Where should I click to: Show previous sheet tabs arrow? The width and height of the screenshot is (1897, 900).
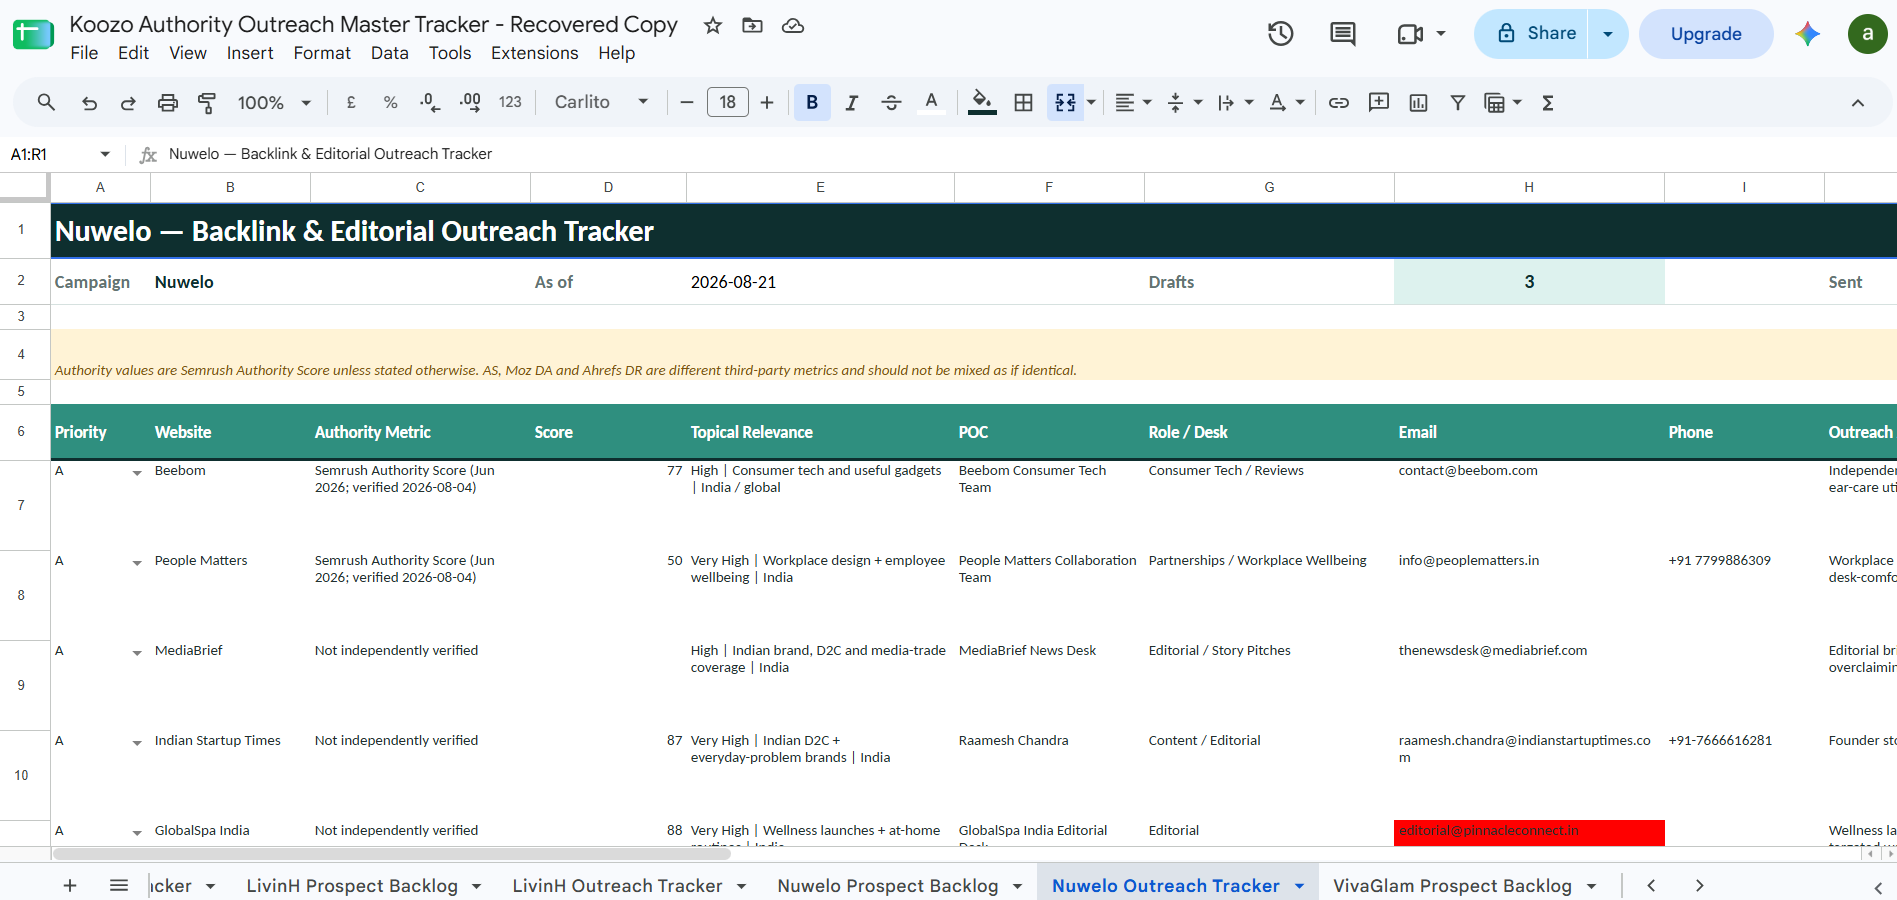(x=1651, y=886)
